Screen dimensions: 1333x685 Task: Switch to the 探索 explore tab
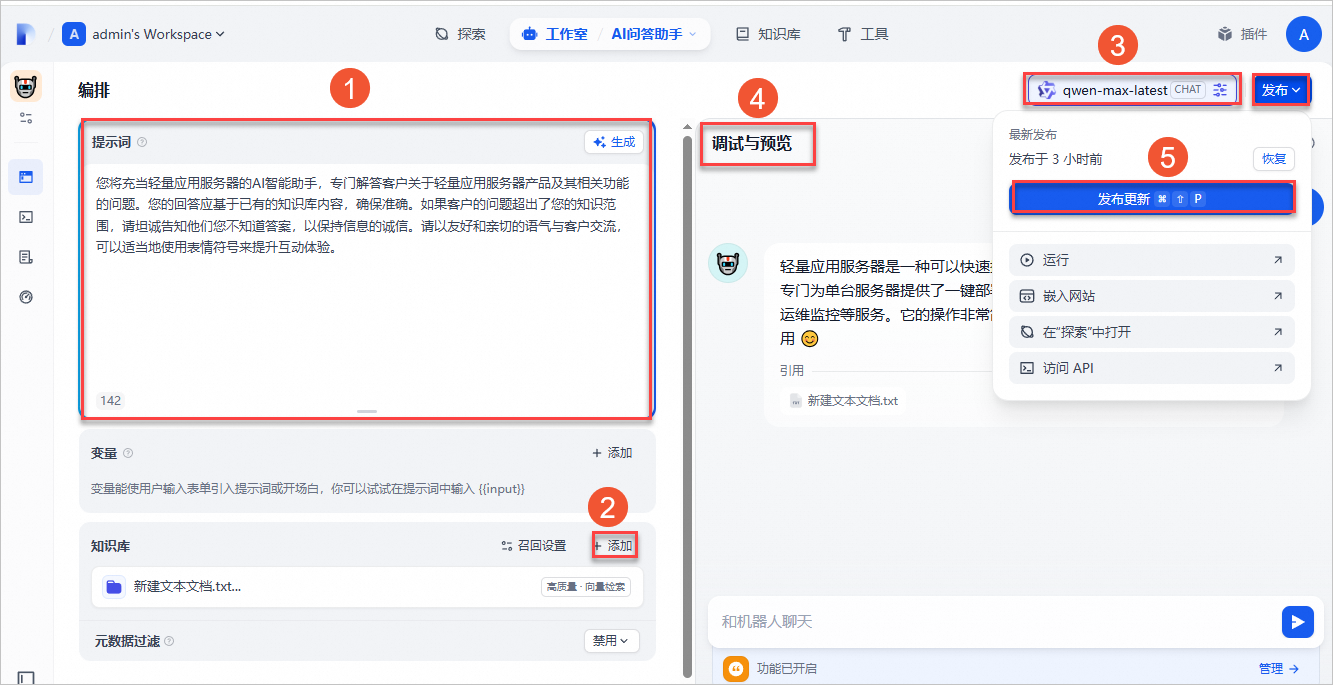[460, 34]
